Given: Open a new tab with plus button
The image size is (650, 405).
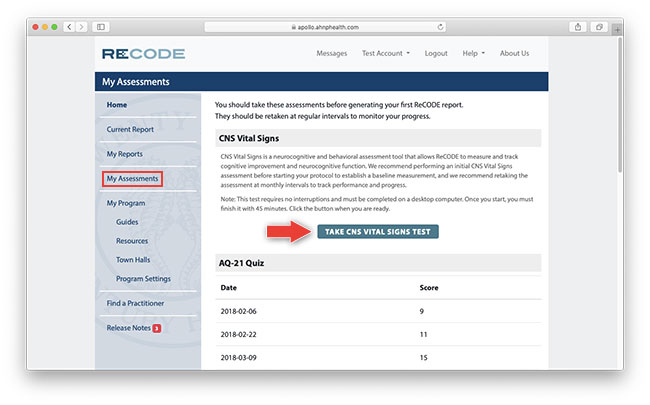Looking at the screenshot, I should click(x=616, y=29).
